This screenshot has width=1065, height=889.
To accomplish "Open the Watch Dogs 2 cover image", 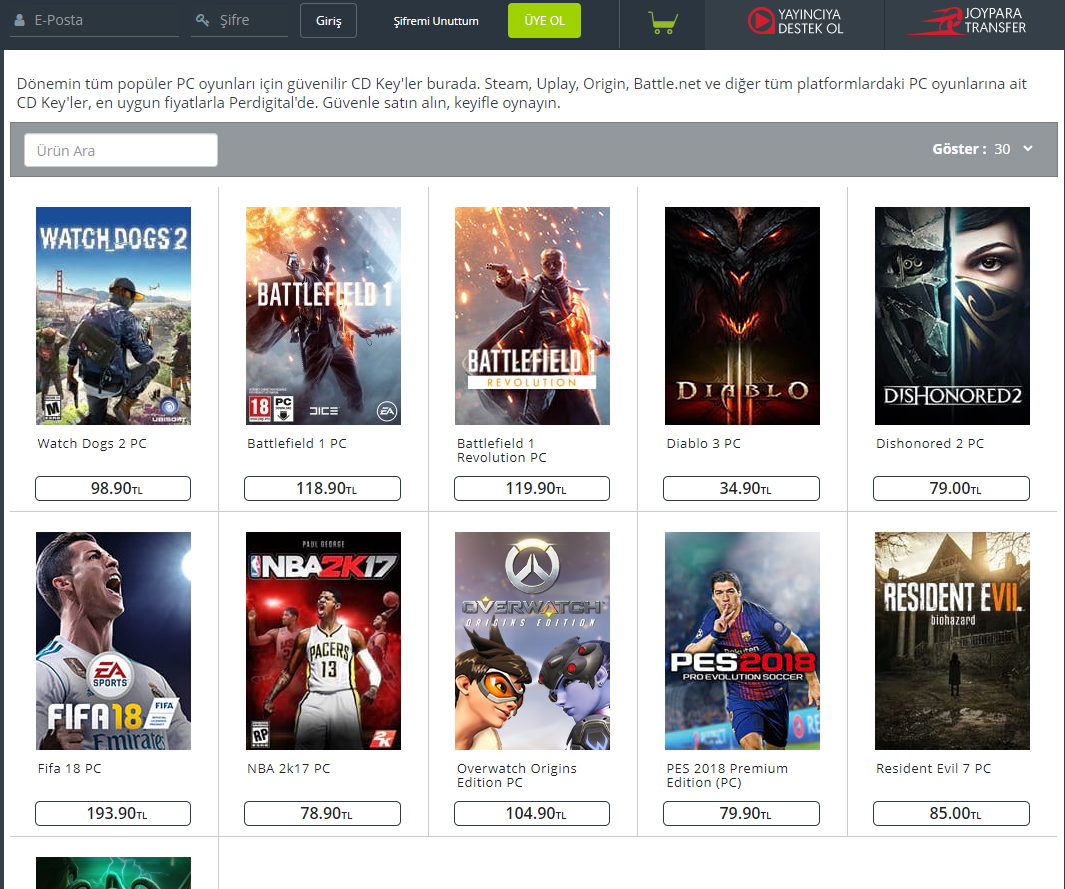I will (113, 316).
